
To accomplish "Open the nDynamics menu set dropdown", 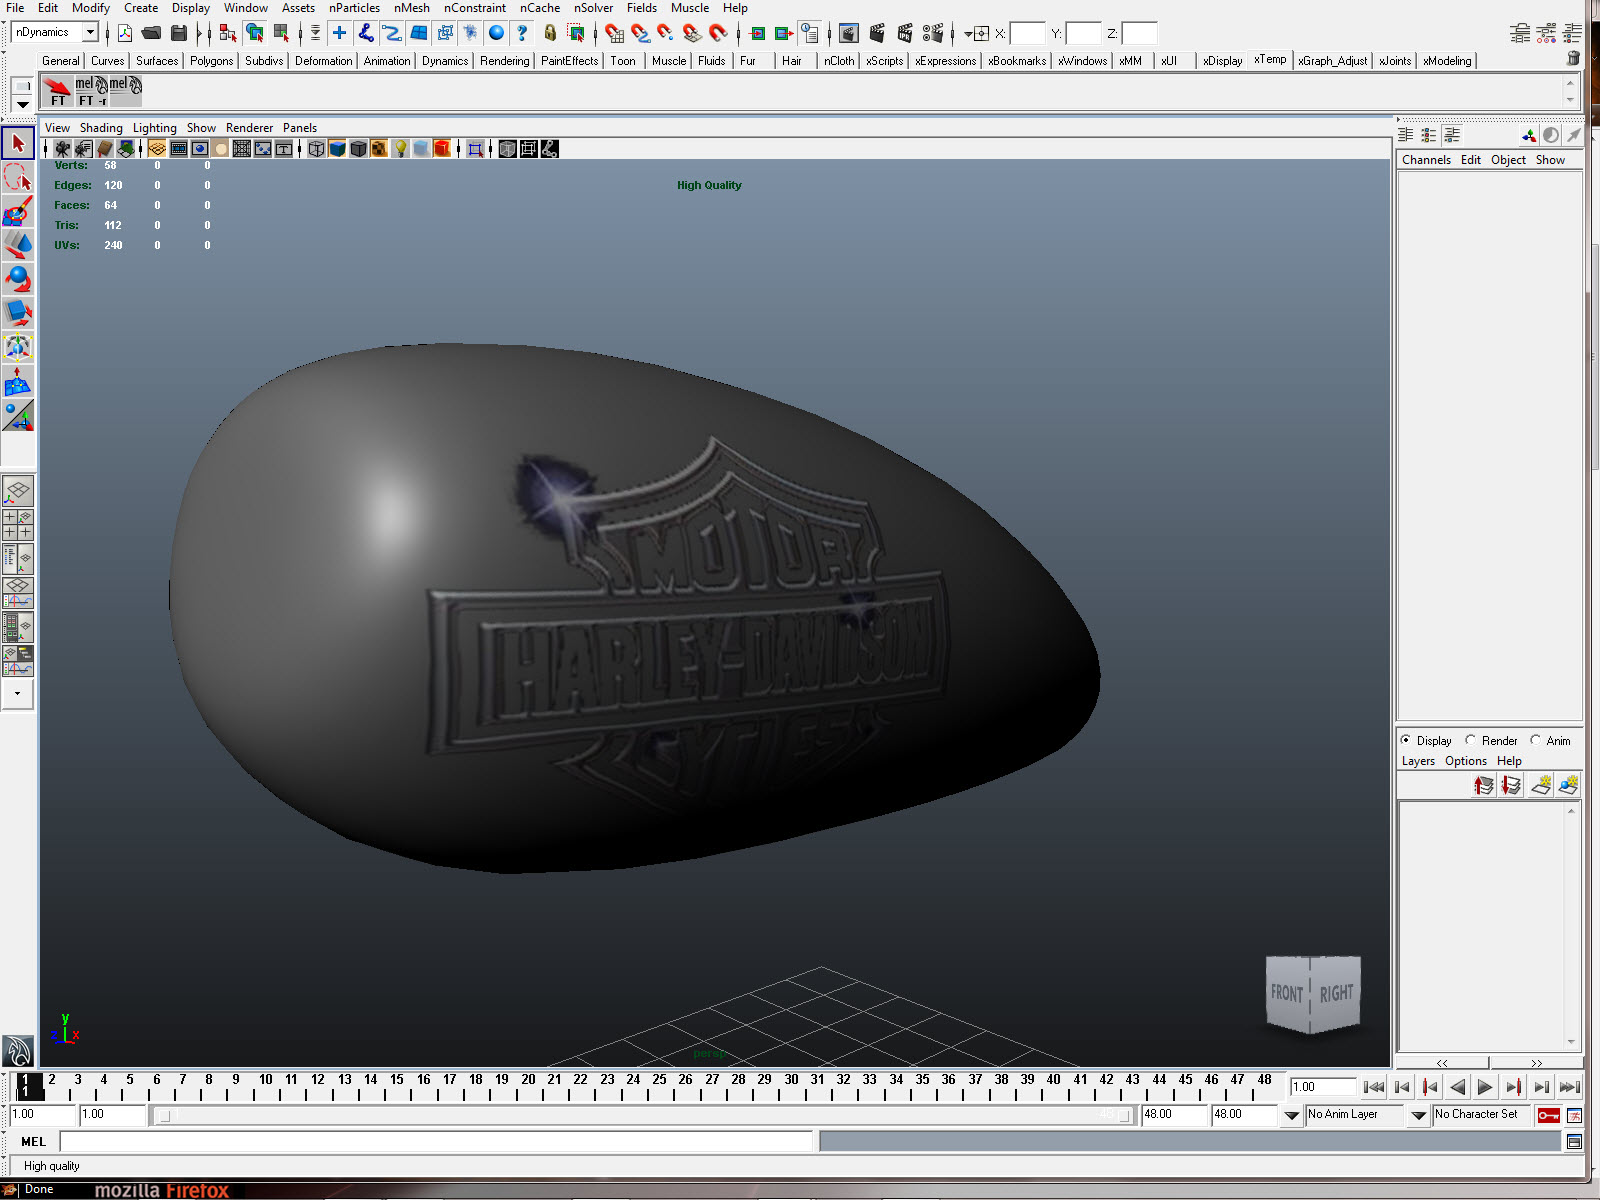I will click(x=90, y=32).
